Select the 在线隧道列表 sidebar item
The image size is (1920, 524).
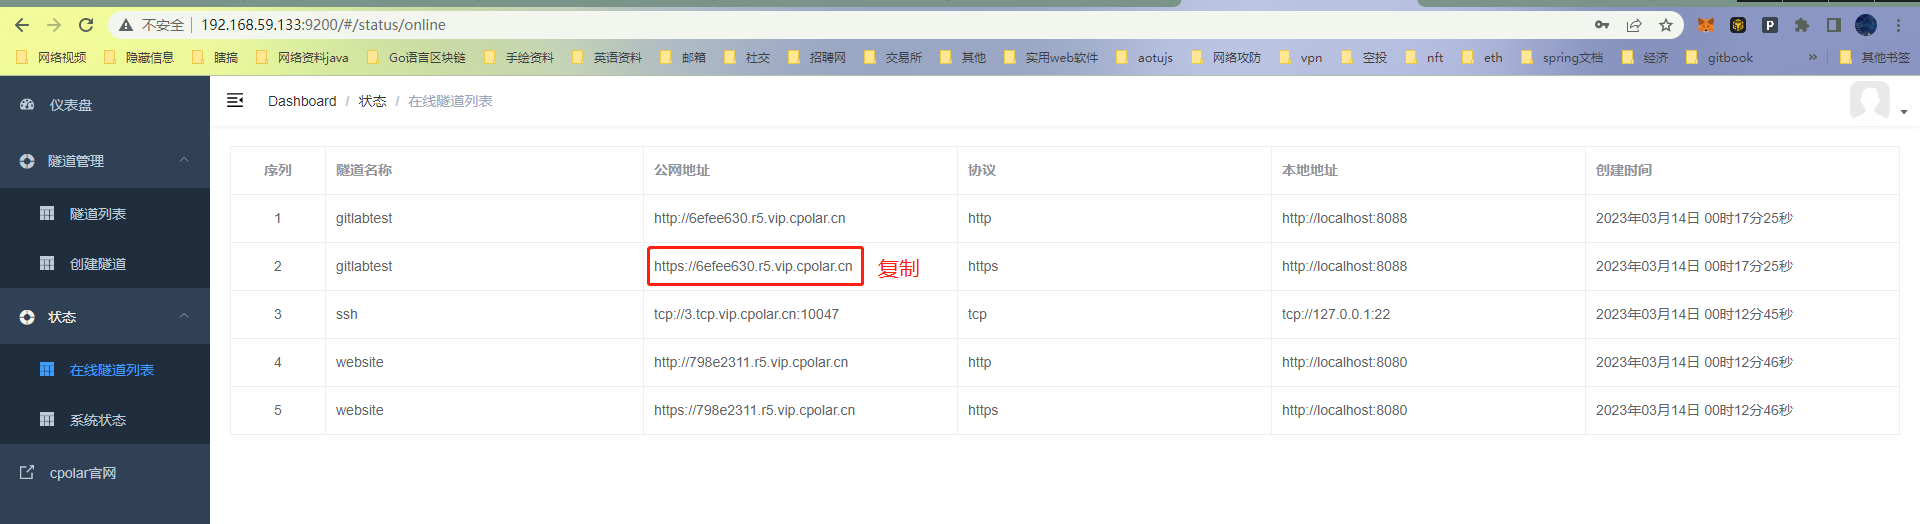[105, 369]
